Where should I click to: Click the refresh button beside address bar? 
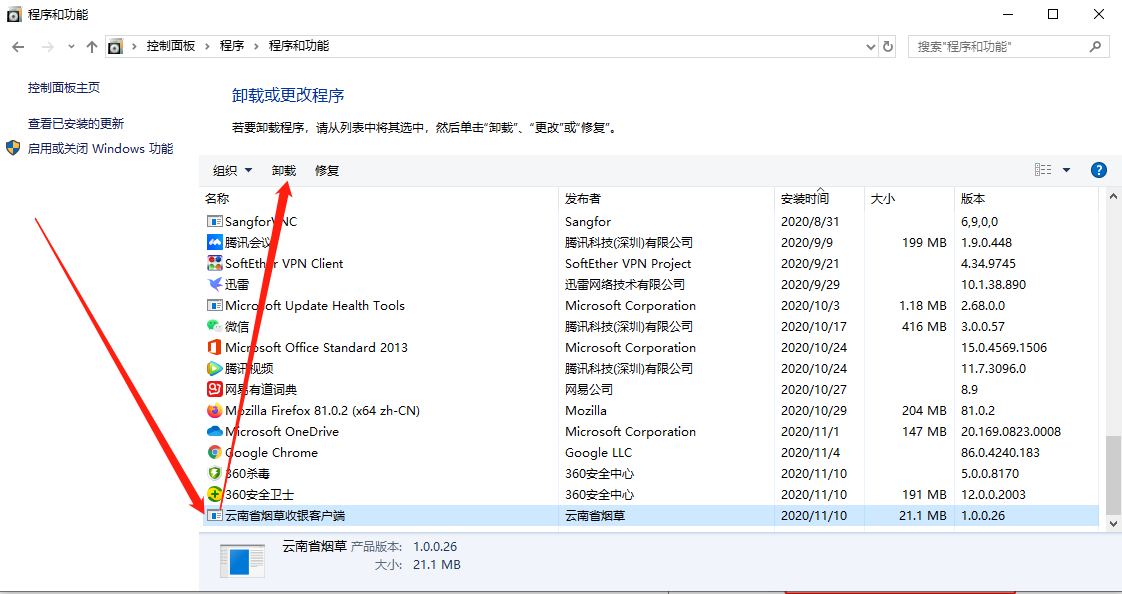(x=888, y=46)
